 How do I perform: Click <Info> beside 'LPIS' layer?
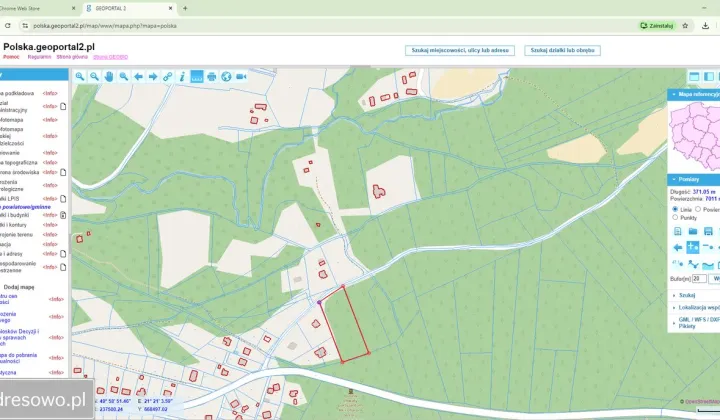50,199
